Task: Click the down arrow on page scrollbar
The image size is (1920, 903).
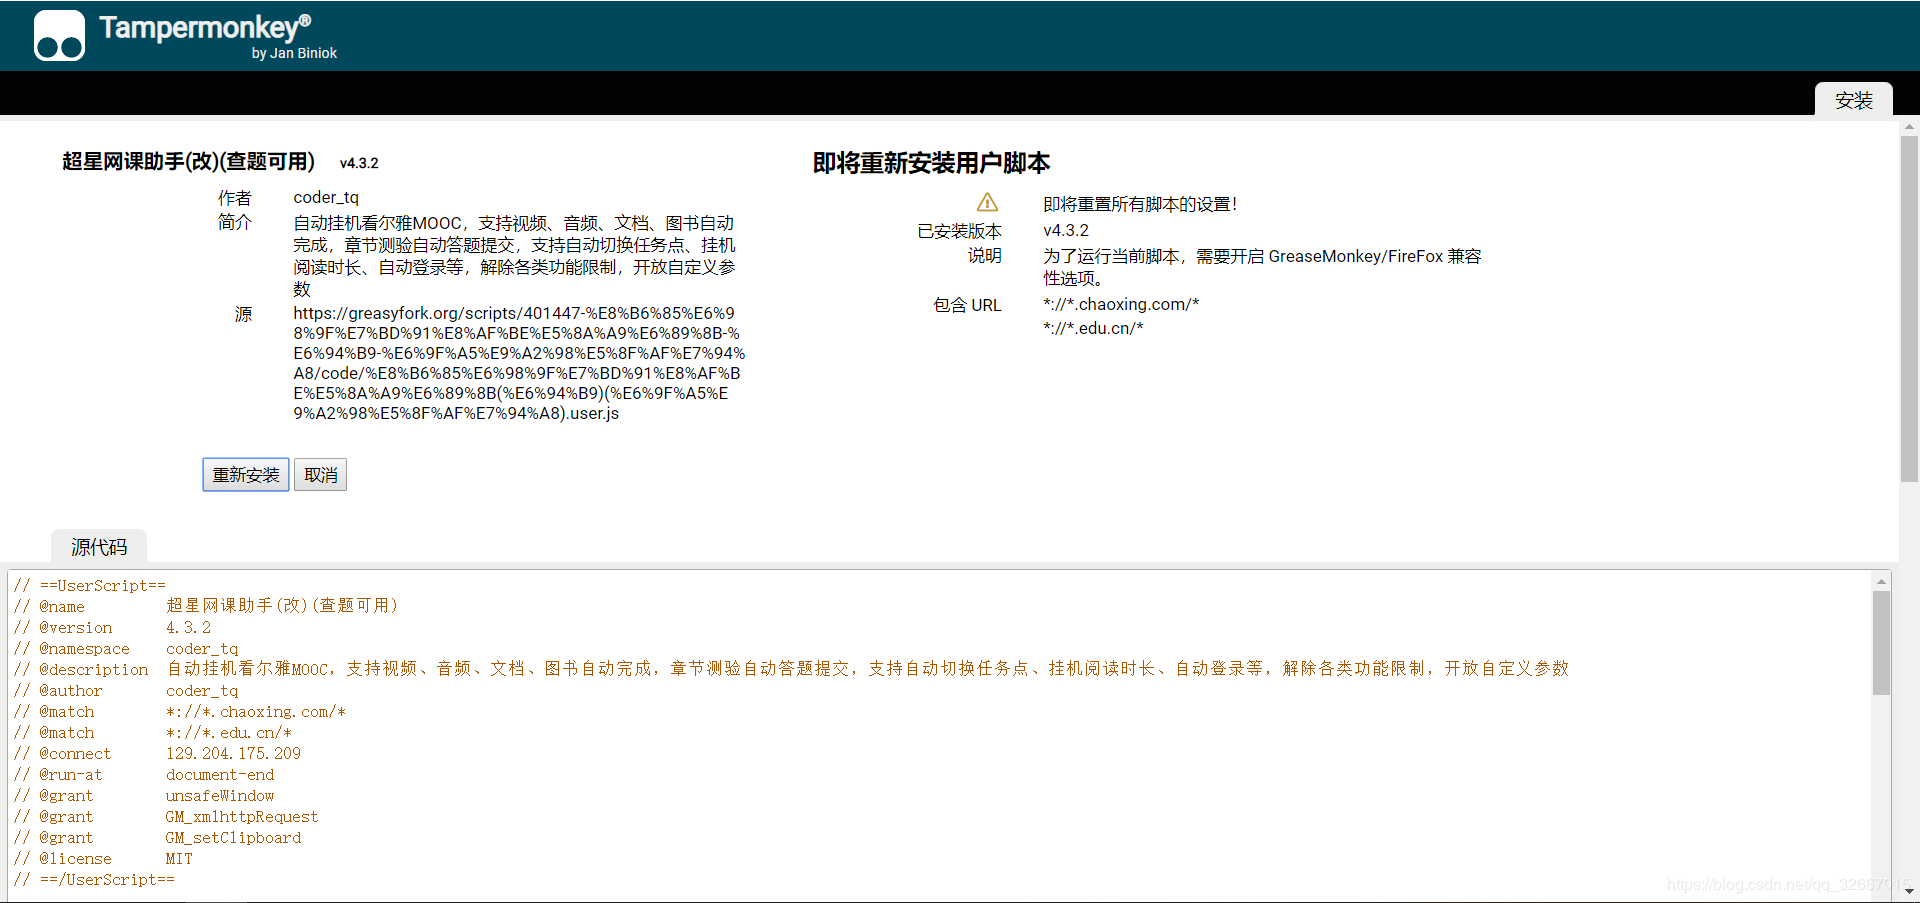Action: [x=1908, y=891]
